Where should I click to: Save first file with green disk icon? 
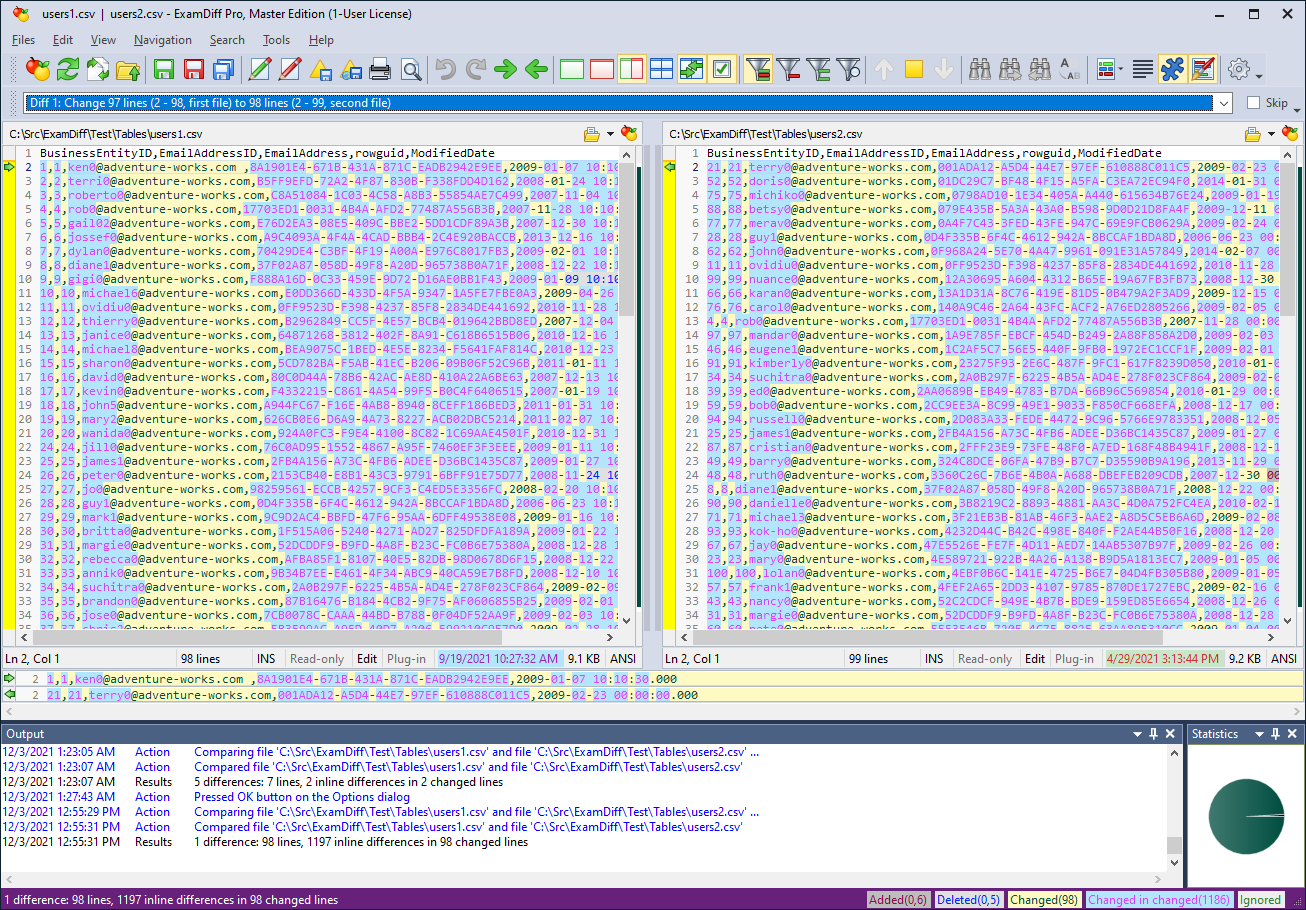pos(165,69)
